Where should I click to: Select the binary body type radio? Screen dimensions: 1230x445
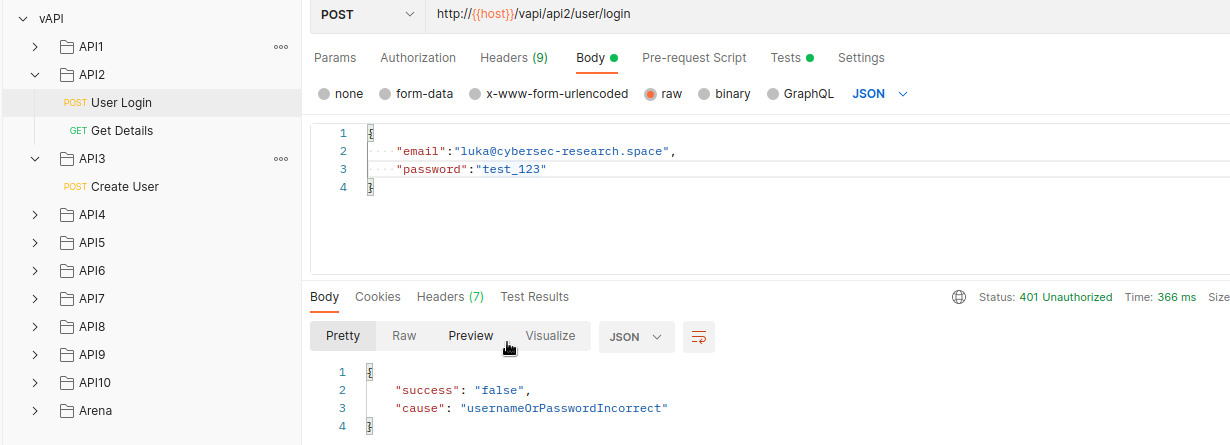tap(704, 94)
